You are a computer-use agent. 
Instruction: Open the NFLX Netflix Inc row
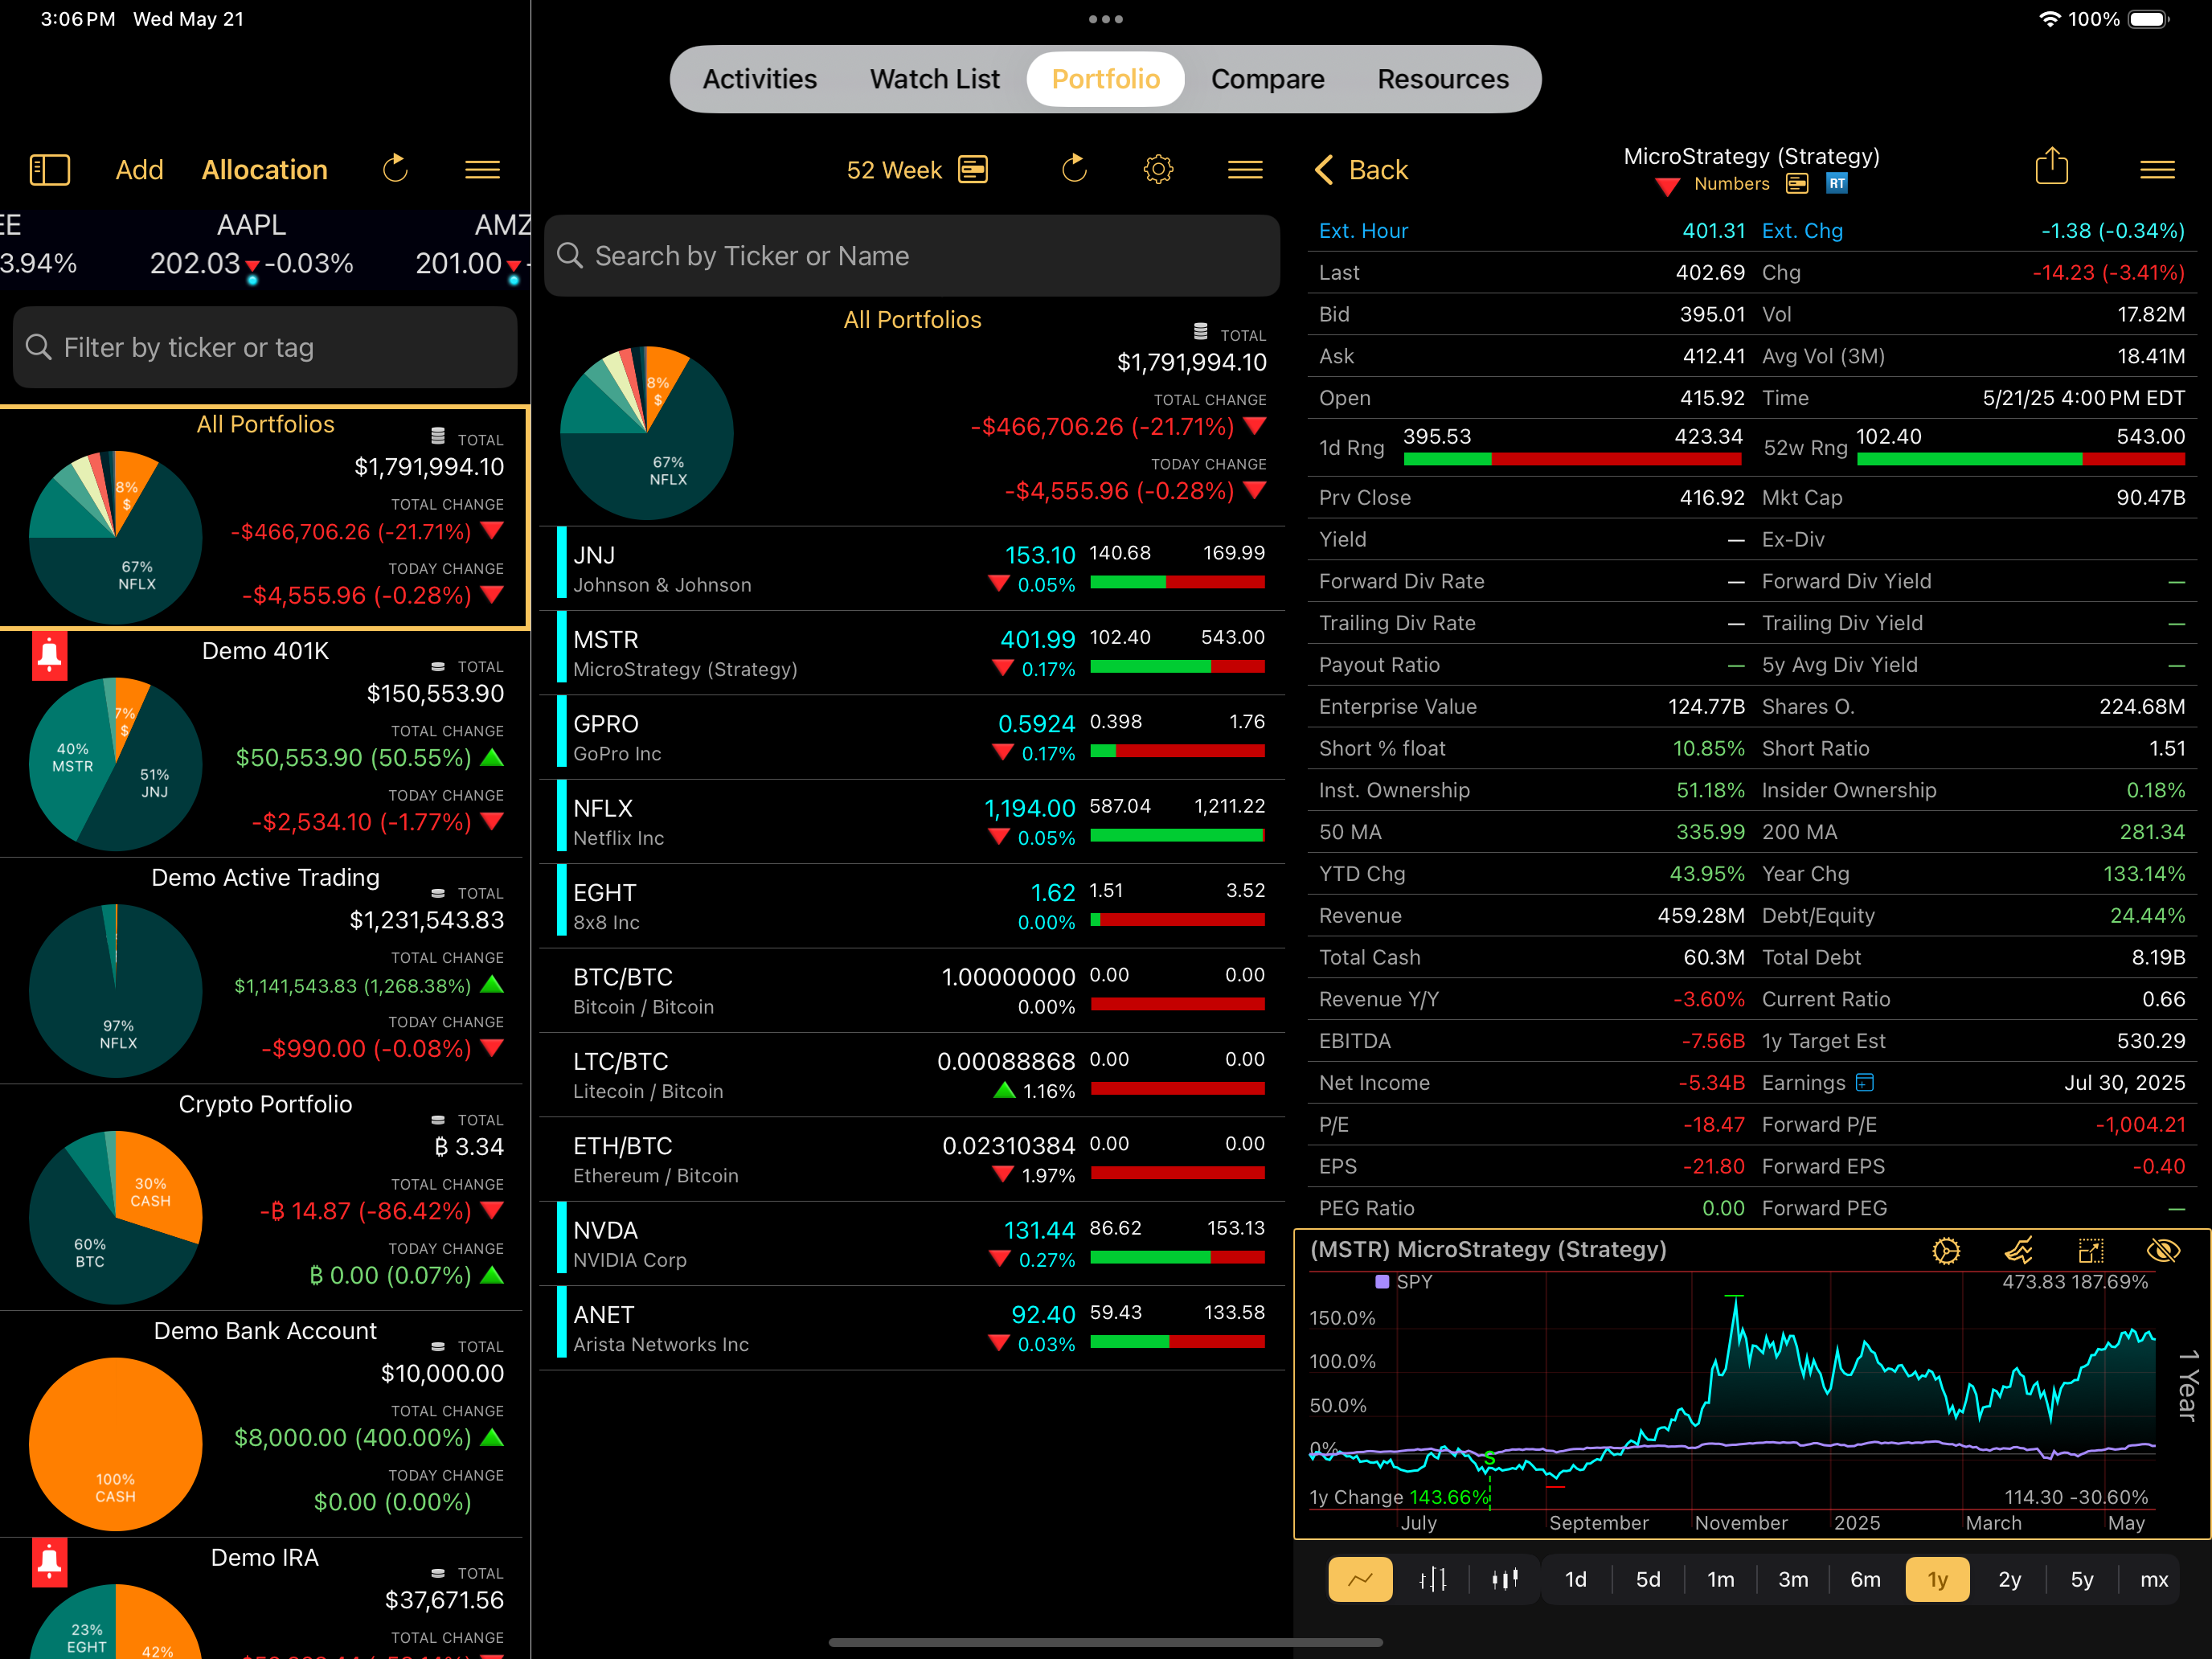pyautogui.click(x=912, y=822)
